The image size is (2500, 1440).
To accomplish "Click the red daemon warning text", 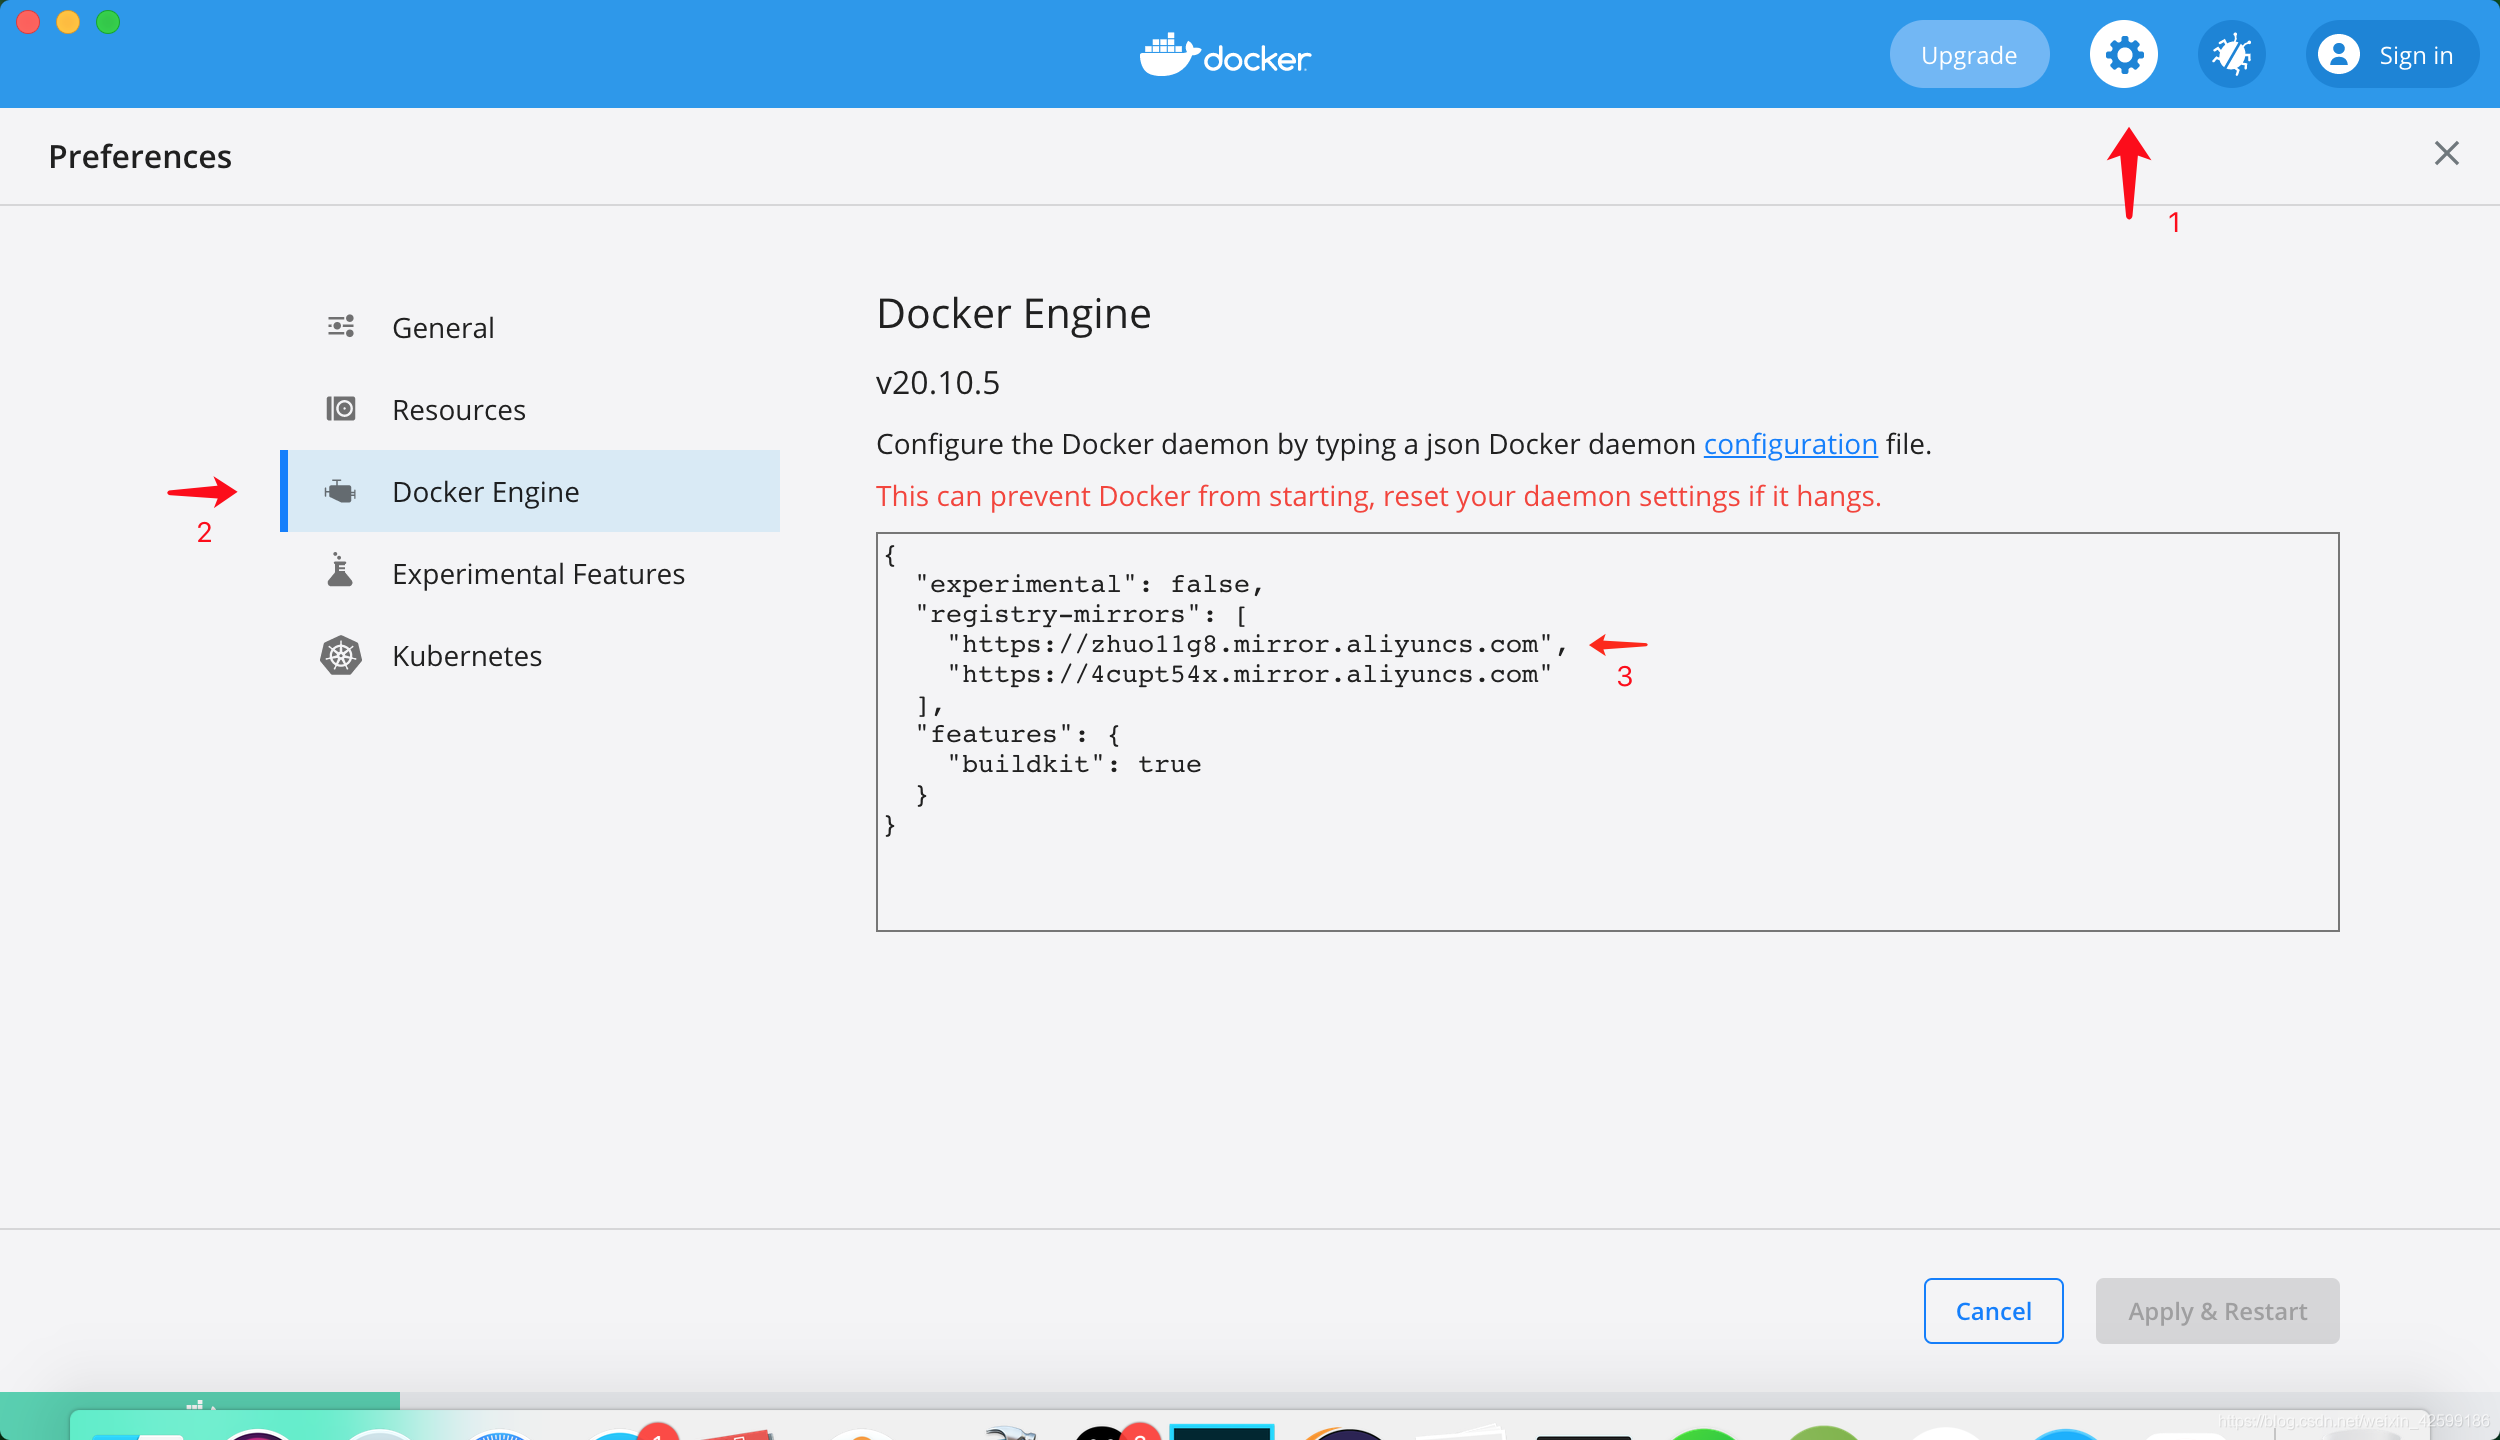I will coord(1378,496).
